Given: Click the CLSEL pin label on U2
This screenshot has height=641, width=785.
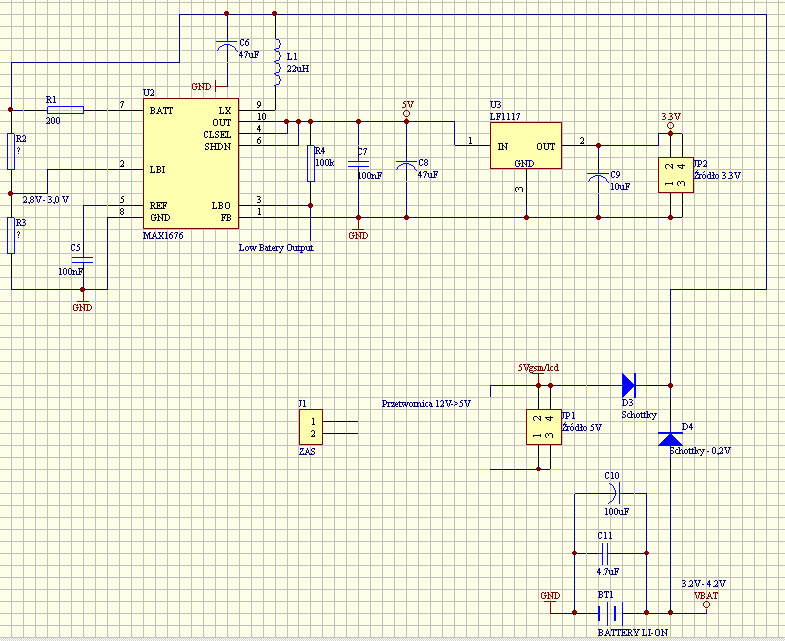Looking at the screenshot, I should pos(217,135).
